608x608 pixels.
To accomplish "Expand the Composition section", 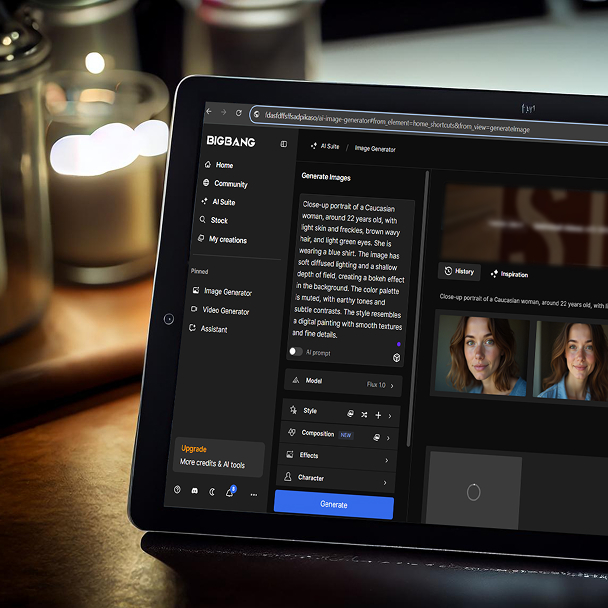I will pyautogui.click(x=388, y=438).
